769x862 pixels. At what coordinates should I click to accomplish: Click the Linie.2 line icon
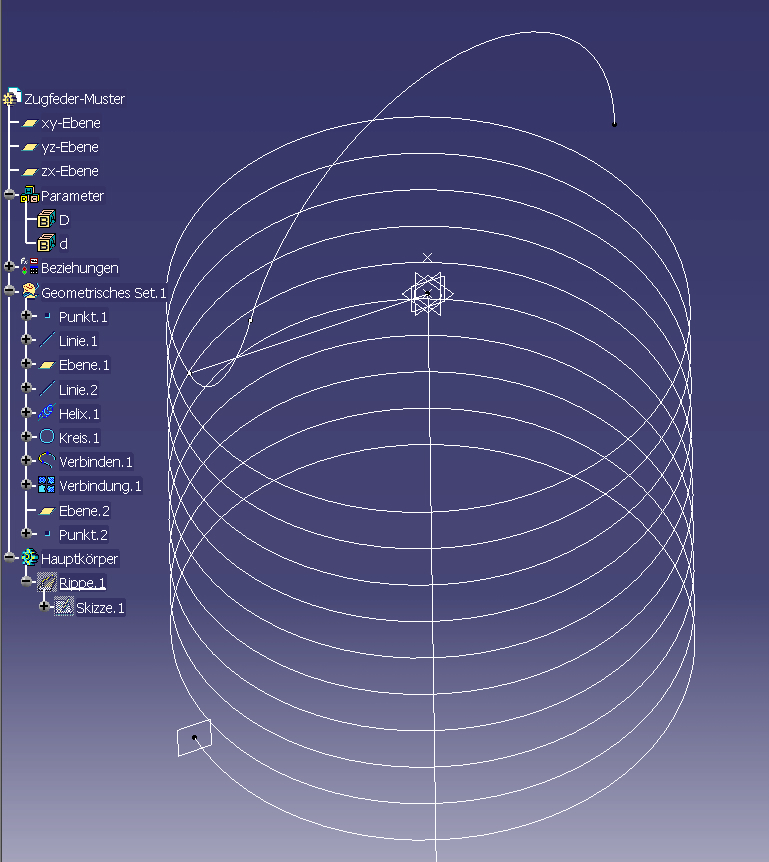pyautogui.click(x=47, y=389)
